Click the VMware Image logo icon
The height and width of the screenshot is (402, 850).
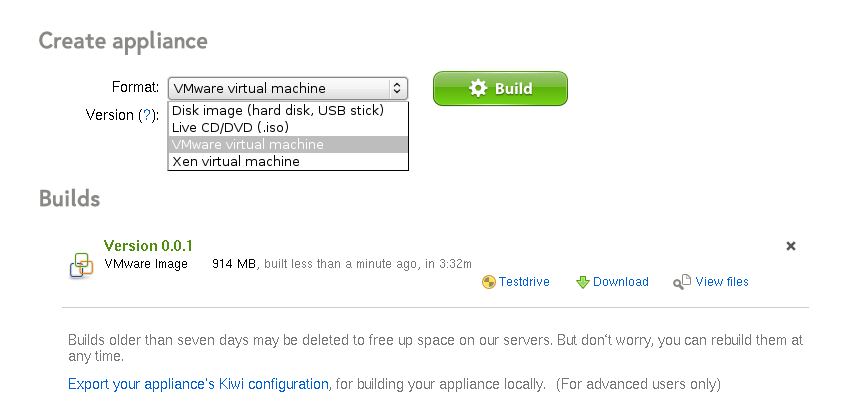pyautogui.click(x=81, y=266)
